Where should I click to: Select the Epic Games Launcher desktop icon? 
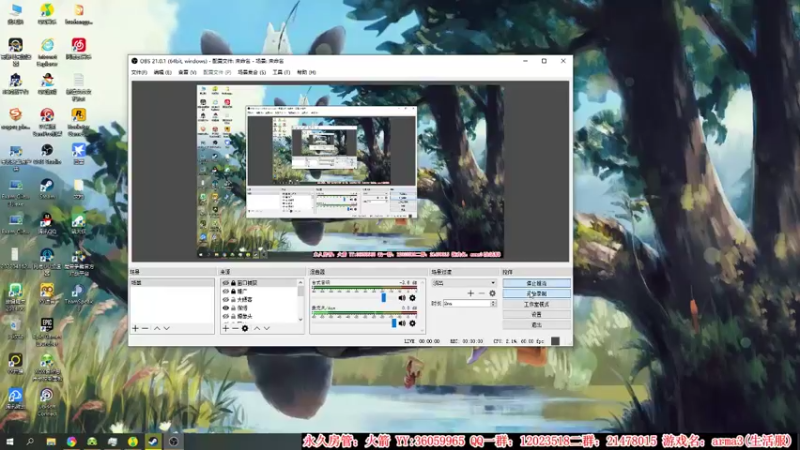[47, 330]
